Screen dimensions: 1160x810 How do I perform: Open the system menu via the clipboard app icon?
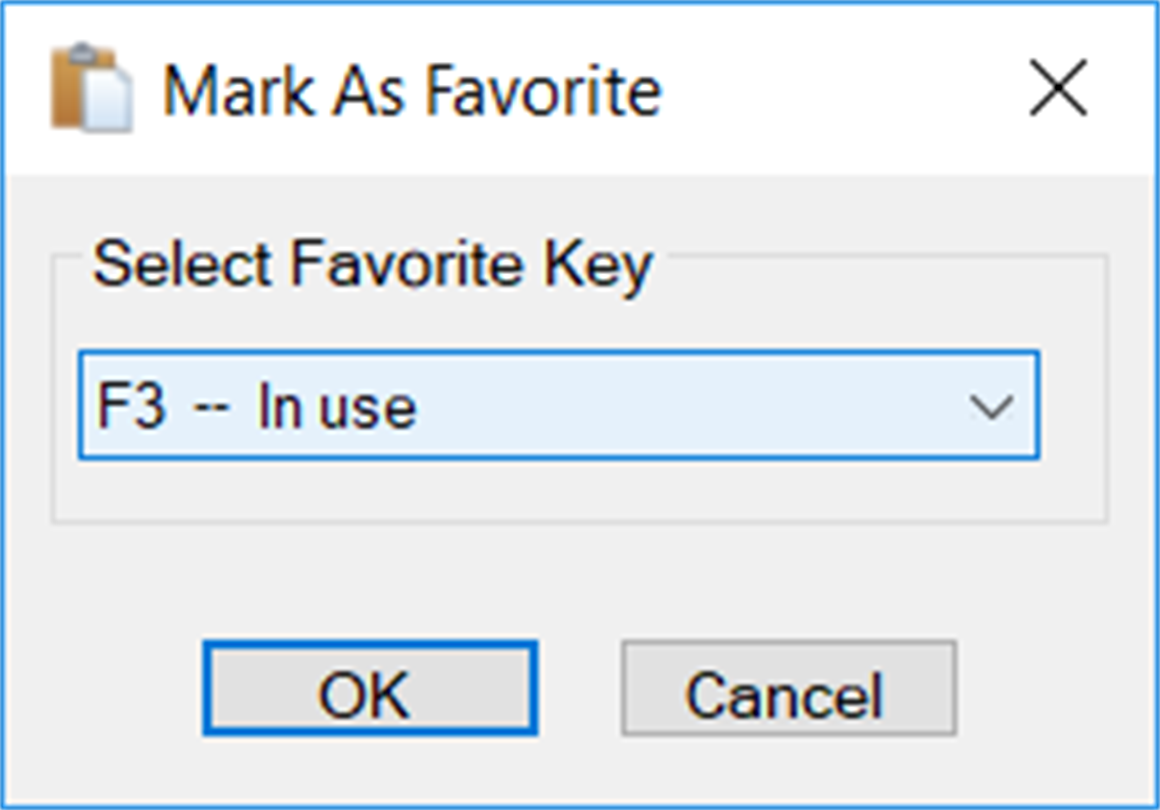coord(90,89)
